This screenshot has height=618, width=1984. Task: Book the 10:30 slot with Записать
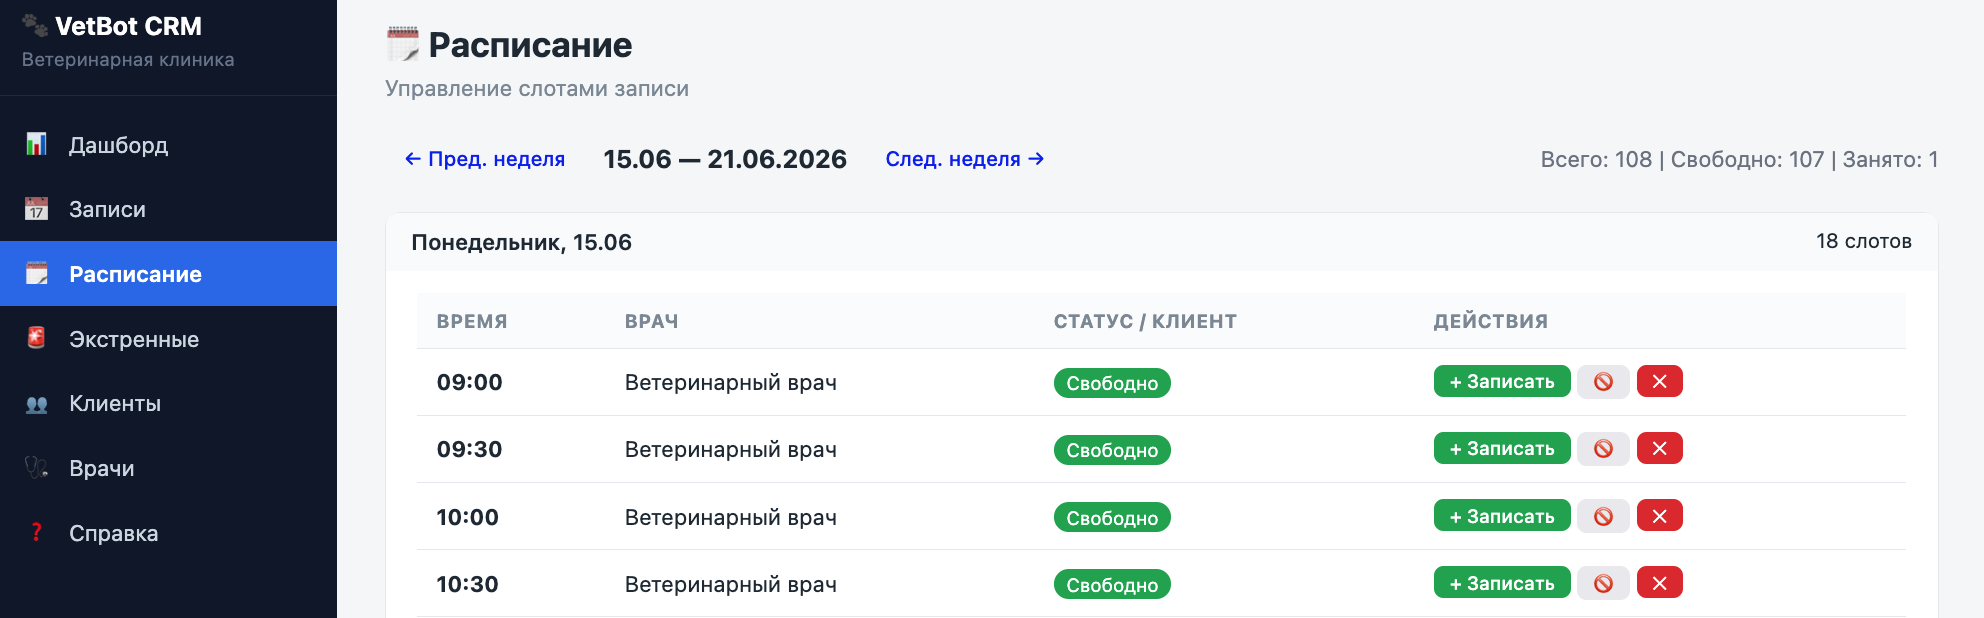point(1502,583)
